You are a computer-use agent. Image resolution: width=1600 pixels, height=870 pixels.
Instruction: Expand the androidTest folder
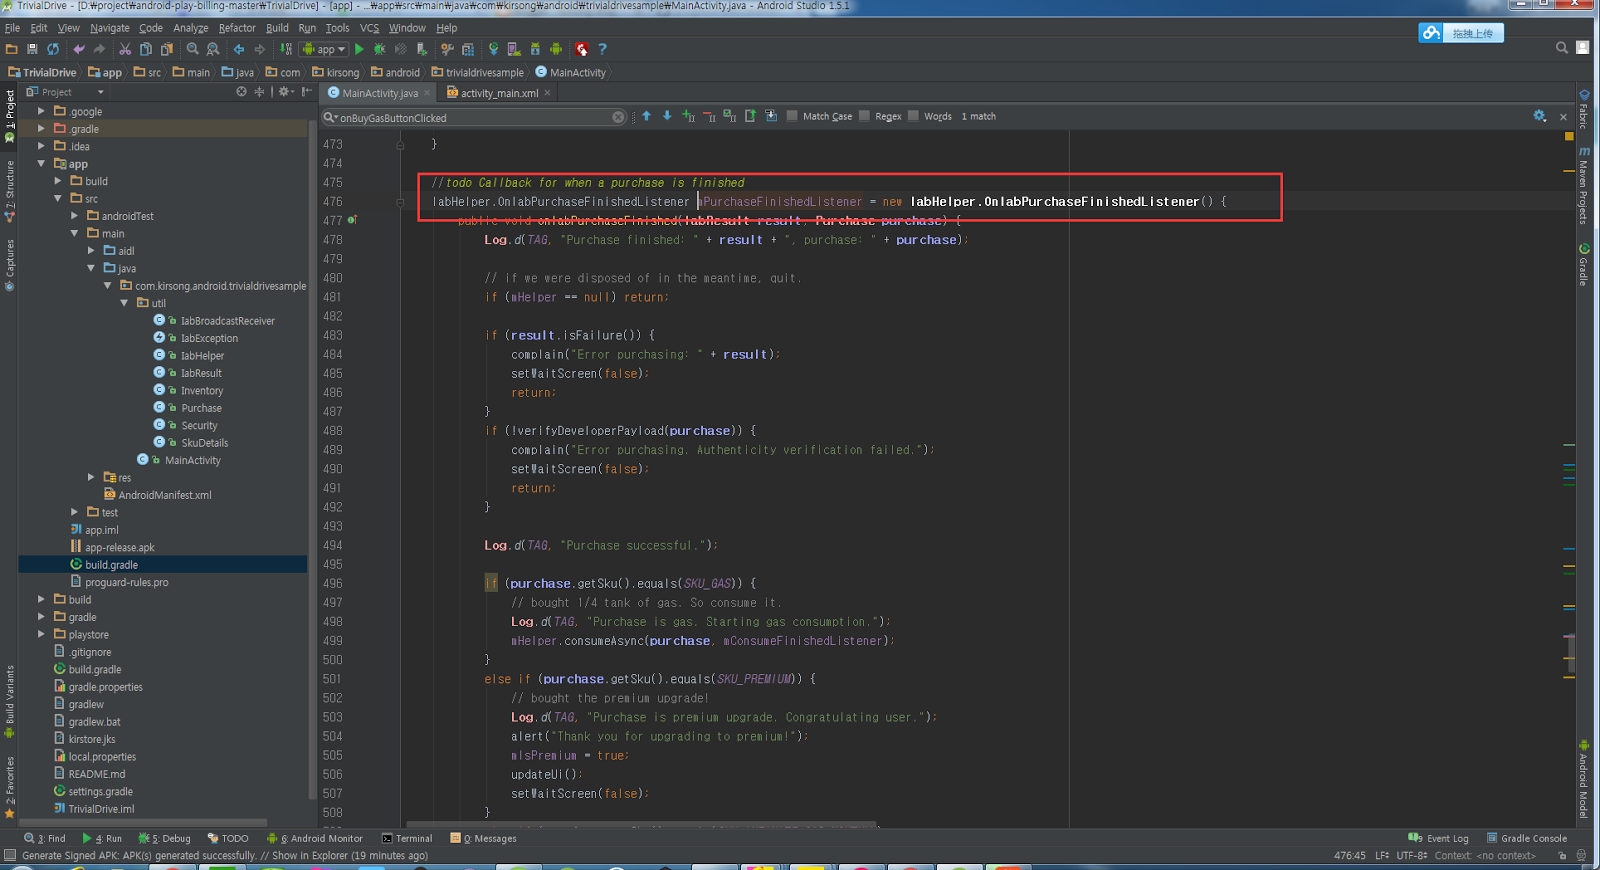pyautogui.click(x=74, y=216)
